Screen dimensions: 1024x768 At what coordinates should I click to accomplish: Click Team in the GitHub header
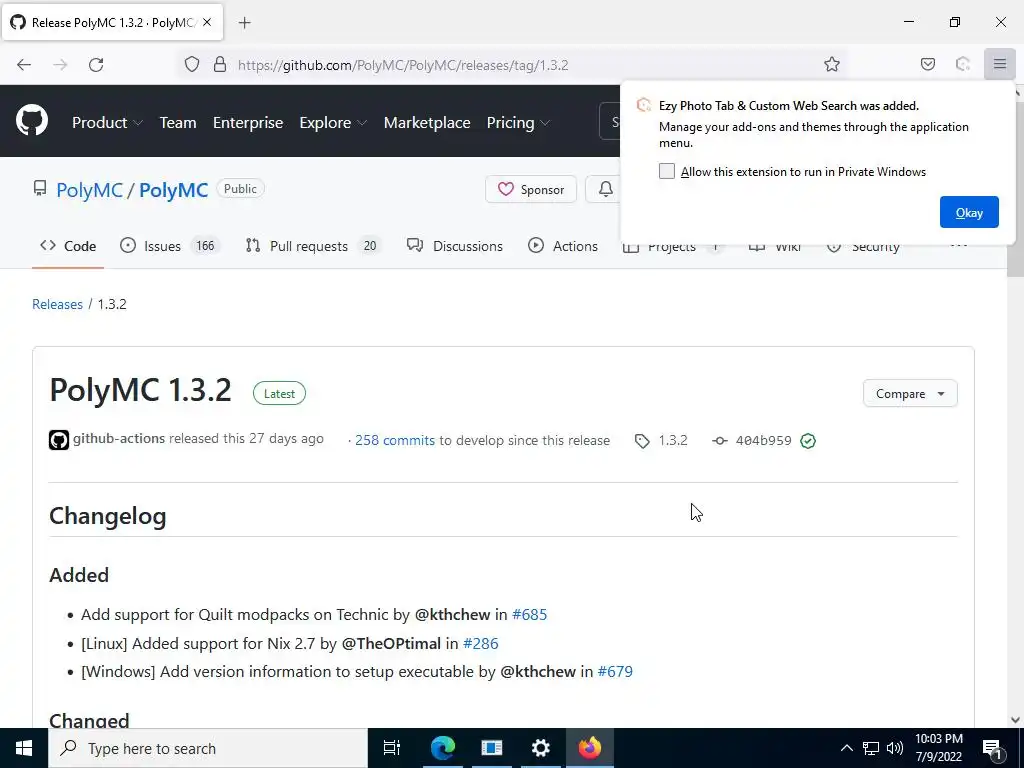[x=178, y=122]
